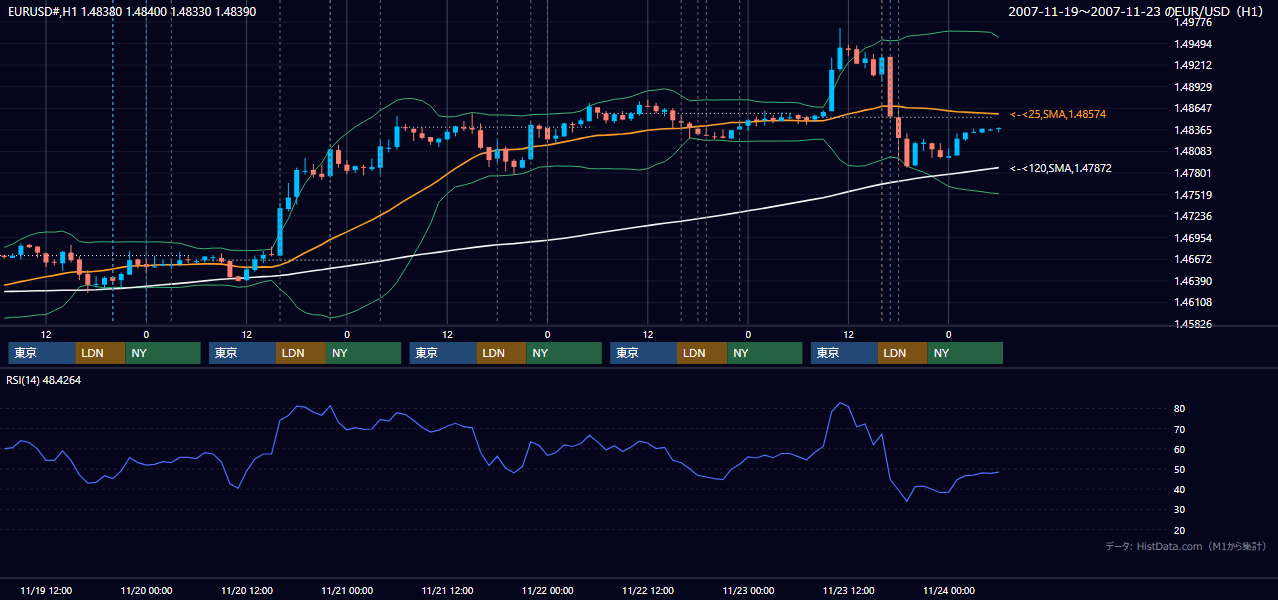Select price axis value 1.49212
The width and height of the screenshot is (1278, 600).
[x=1193, y=65]
